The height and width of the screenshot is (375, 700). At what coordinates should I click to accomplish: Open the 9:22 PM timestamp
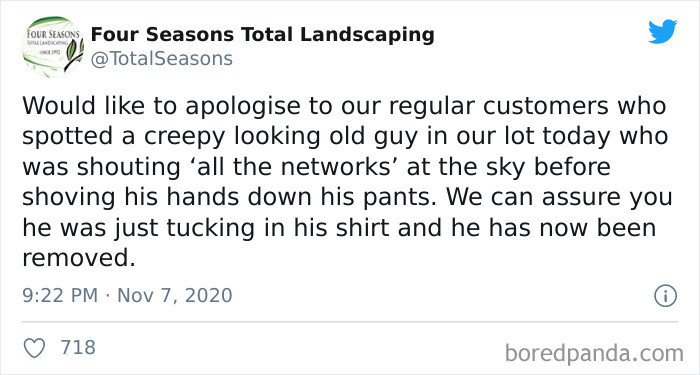point(60,296)
